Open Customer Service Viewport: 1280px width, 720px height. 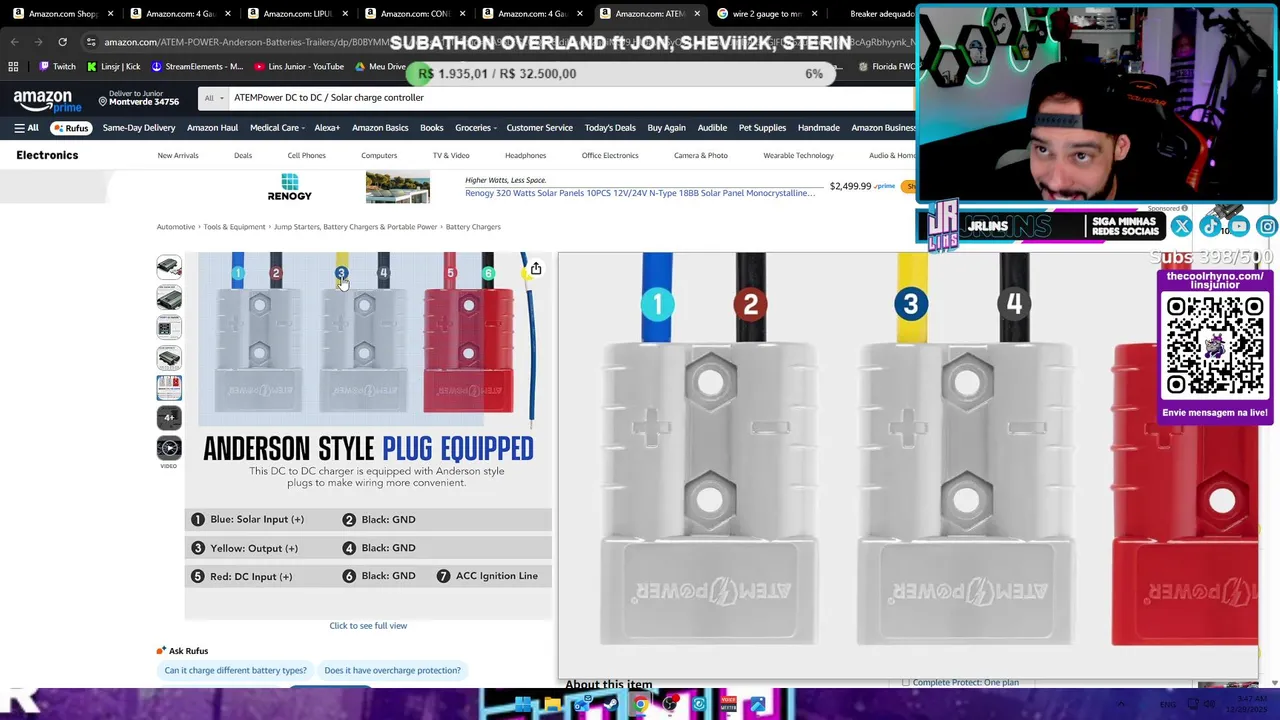(539, 128)
